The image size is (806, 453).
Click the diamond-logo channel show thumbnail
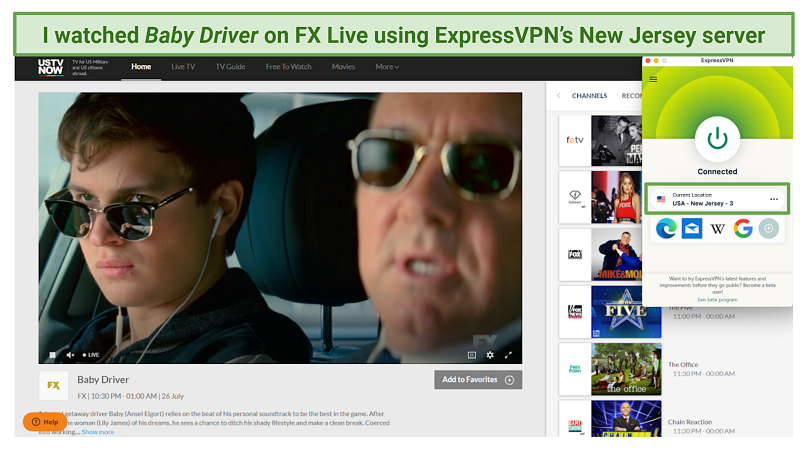(616, 197)
